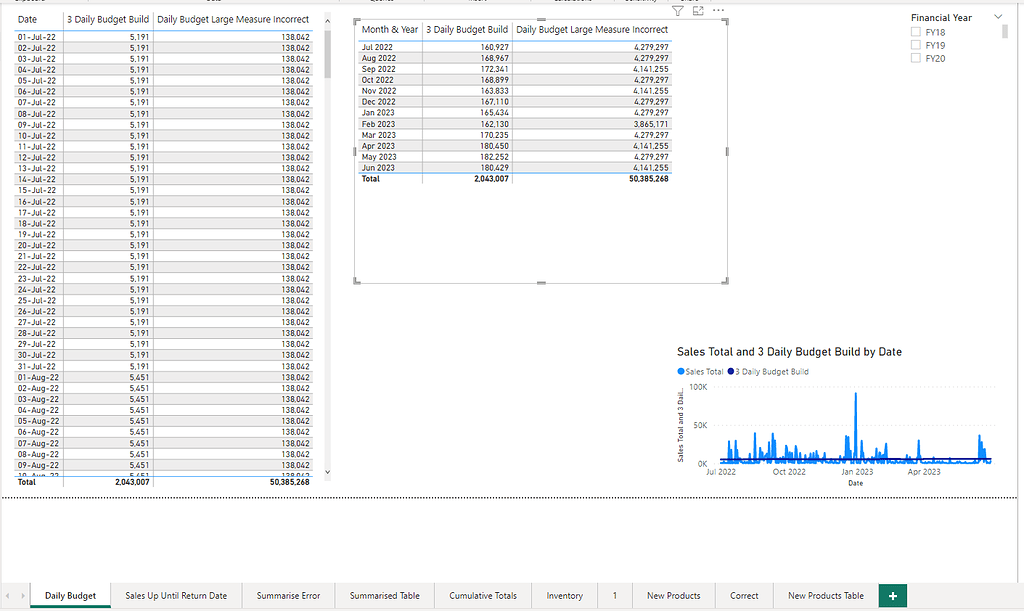Add a new report page with the plus icon
1024x611 pixels.
click(x=892, y=595)
